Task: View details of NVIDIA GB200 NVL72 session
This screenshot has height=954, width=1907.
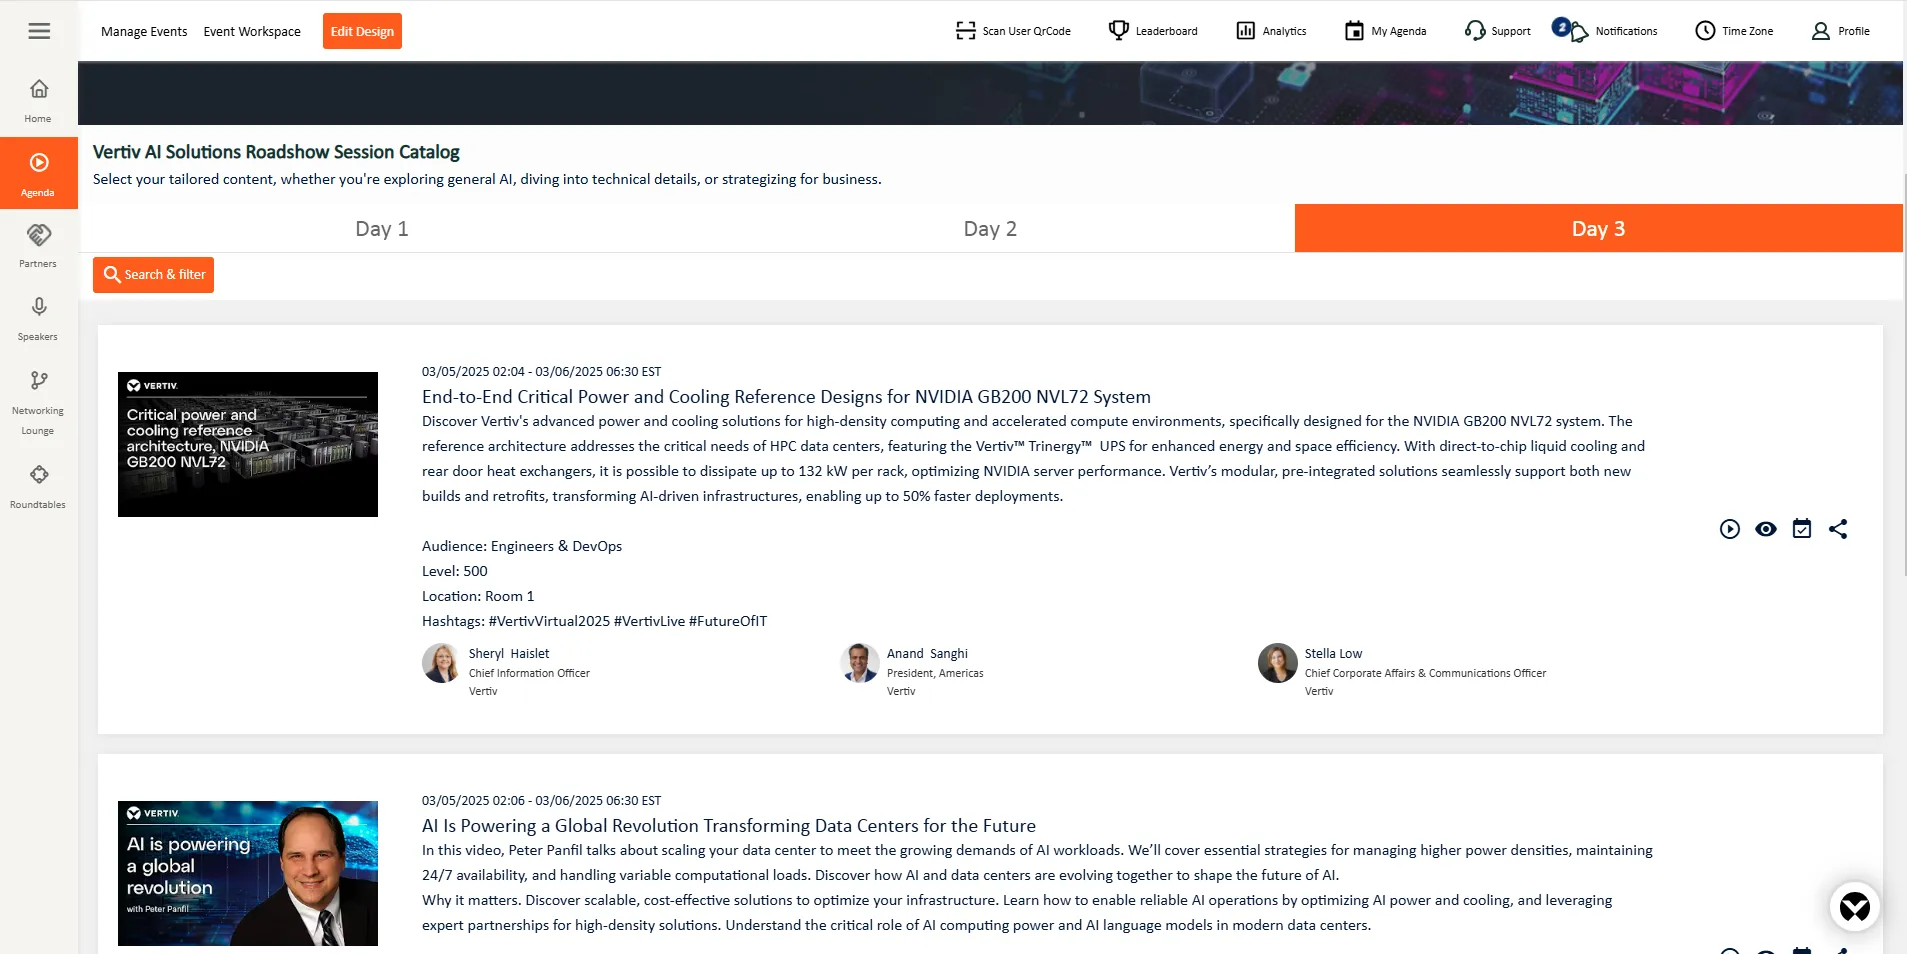Action: click(x=1766, y=529)
